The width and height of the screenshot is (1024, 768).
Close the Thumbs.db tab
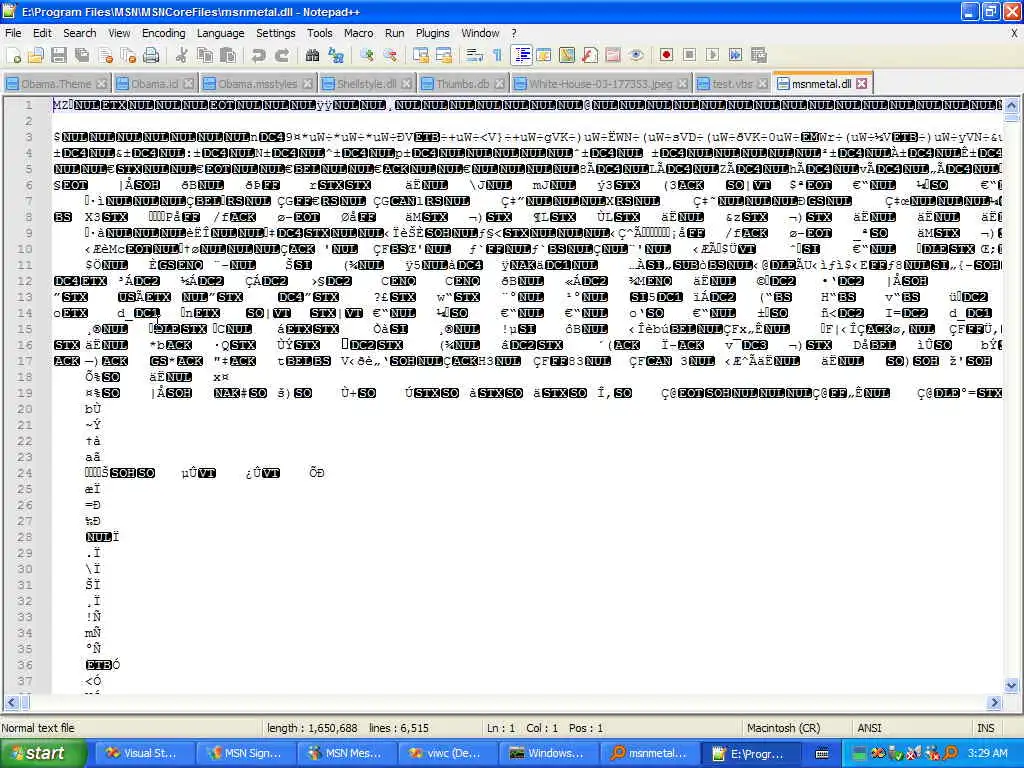(499, 84)
